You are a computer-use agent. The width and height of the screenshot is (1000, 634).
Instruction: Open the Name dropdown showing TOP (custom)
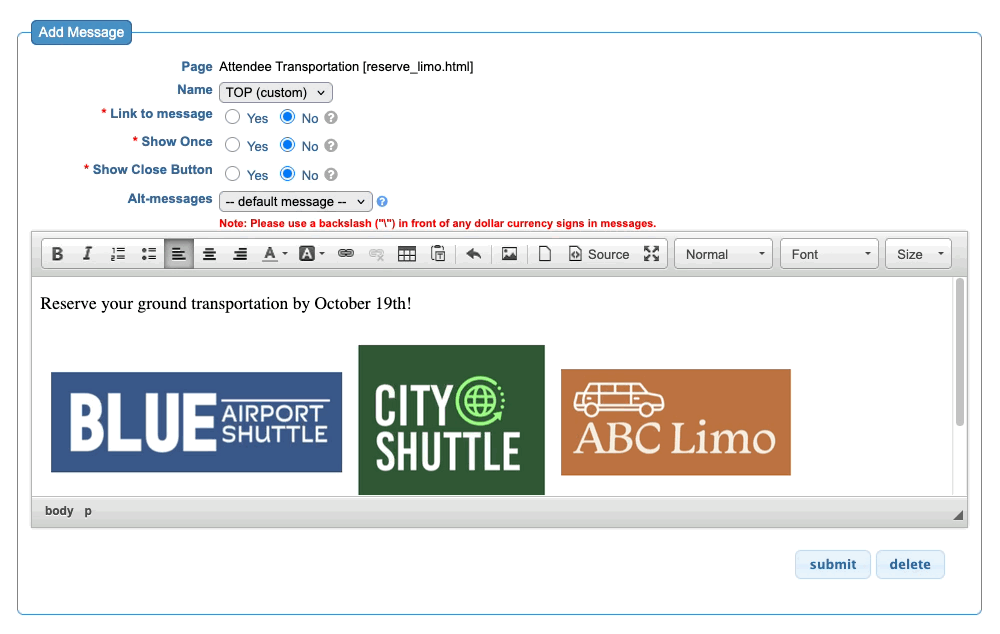[x=276, y=92]
